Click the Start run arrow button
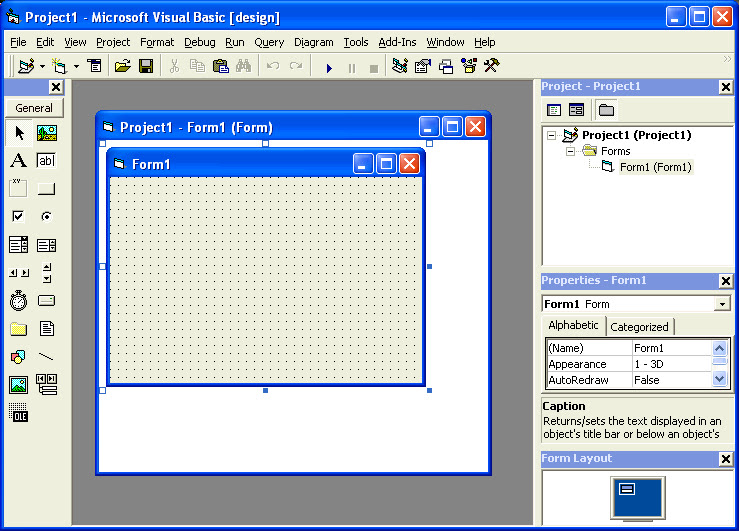The width and height of the screenshot is (739, 531). coord(329,68)
